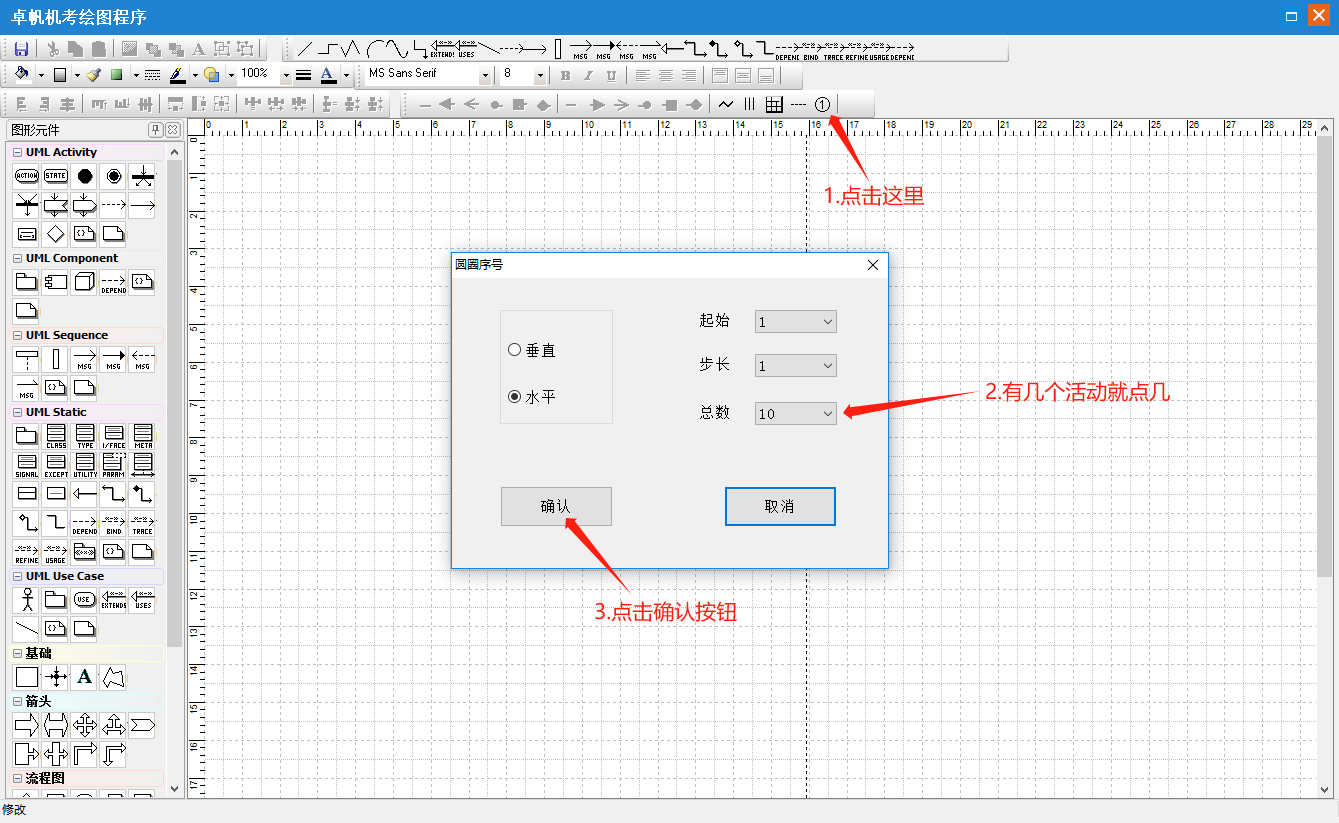Choose the CLASS element in UML Static
1339x823 pixels.
point(56,435)
